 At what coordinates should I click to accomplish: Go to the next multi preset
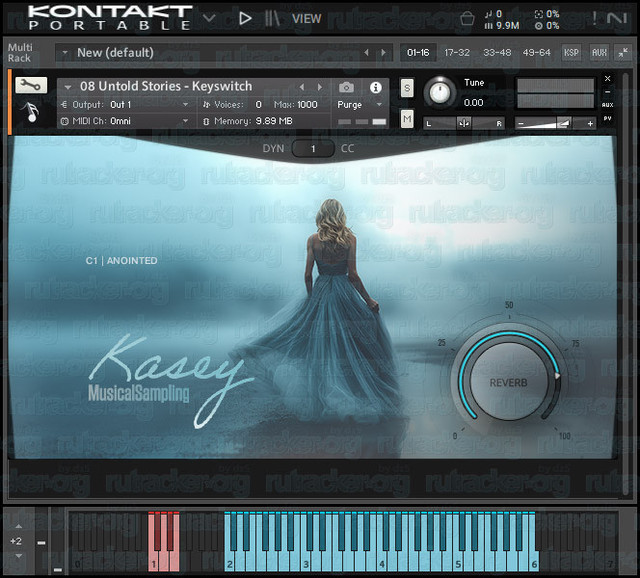coord(383,52)
